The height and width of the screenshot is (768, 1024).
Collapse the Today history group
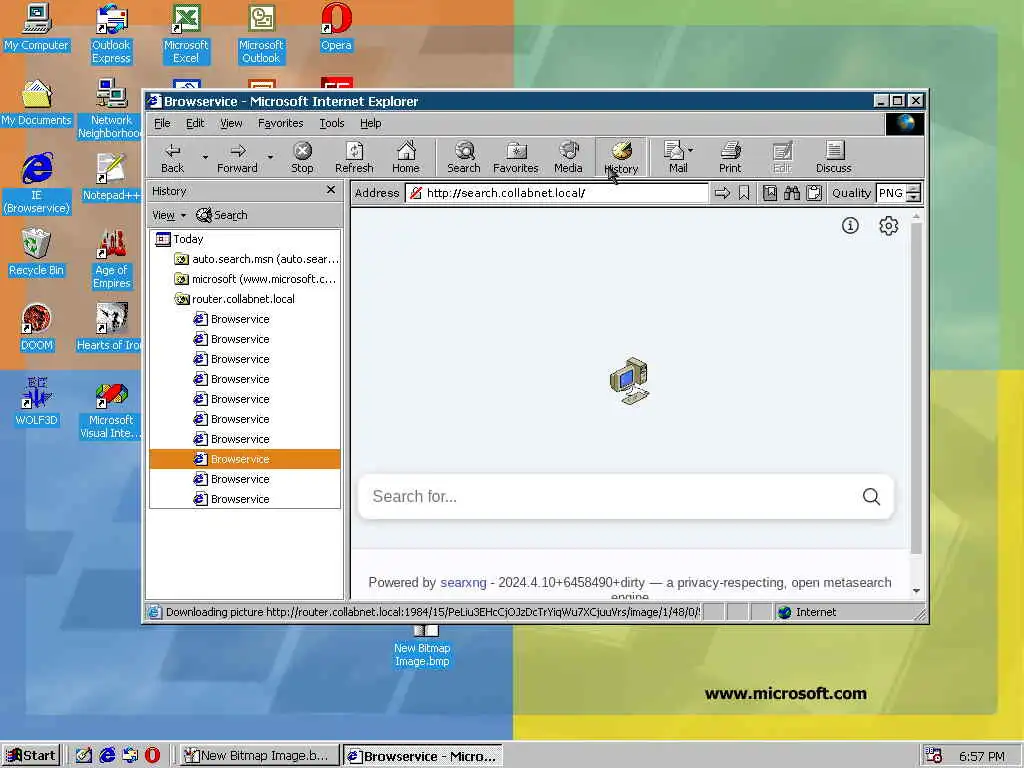pyautogui.click(x=180, y=239)
